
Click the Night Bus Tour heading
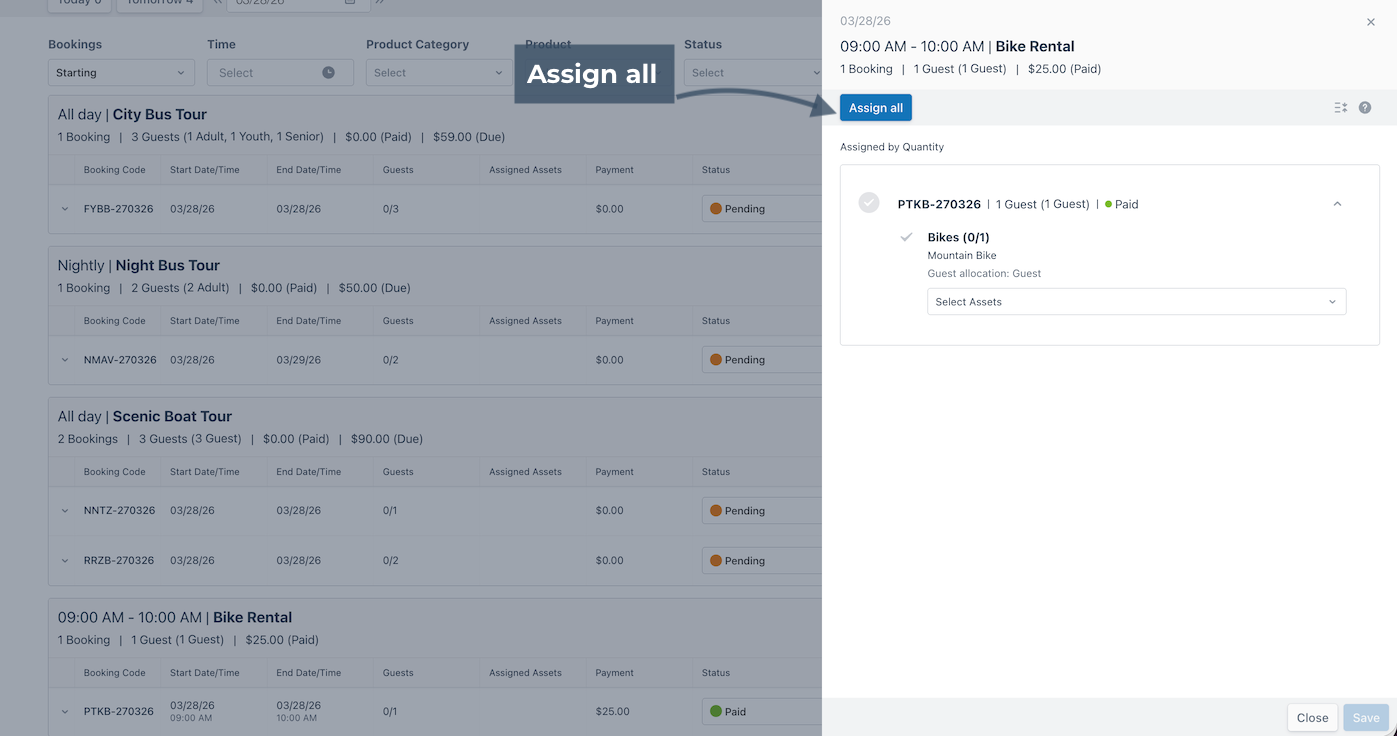[167, 266]
